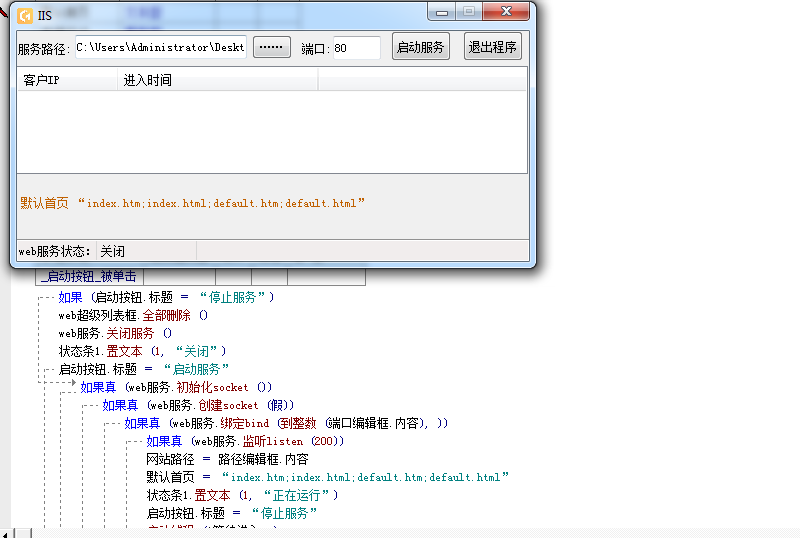Click code line 如果 (启动按钮.标题 = "停止服务")
This screenshot has width=800, height=538.
166,297
